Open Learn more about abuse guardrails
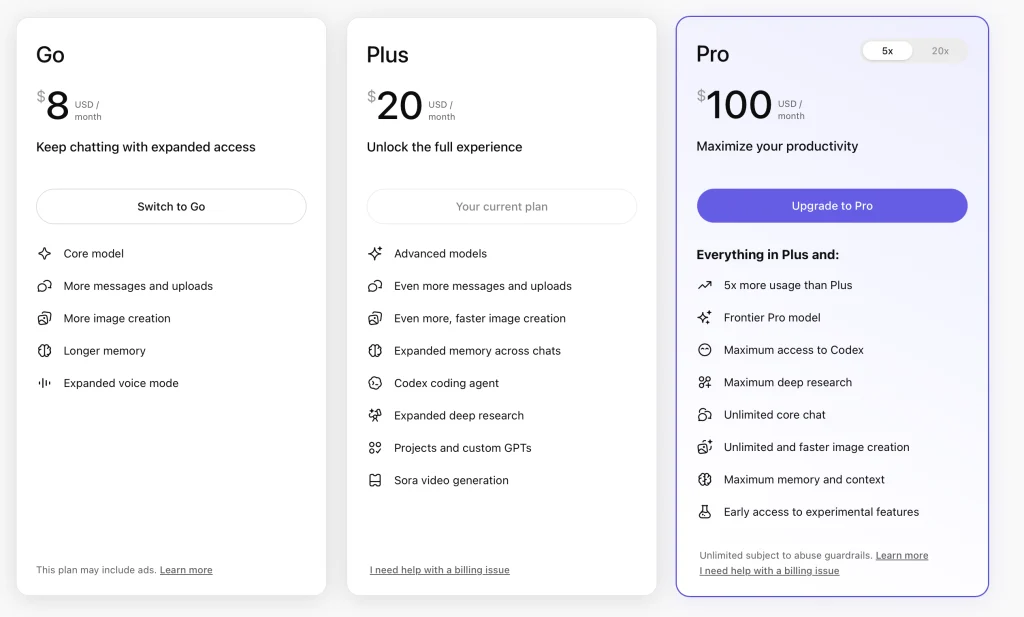1024x617 pixels. tap(902, 556)
